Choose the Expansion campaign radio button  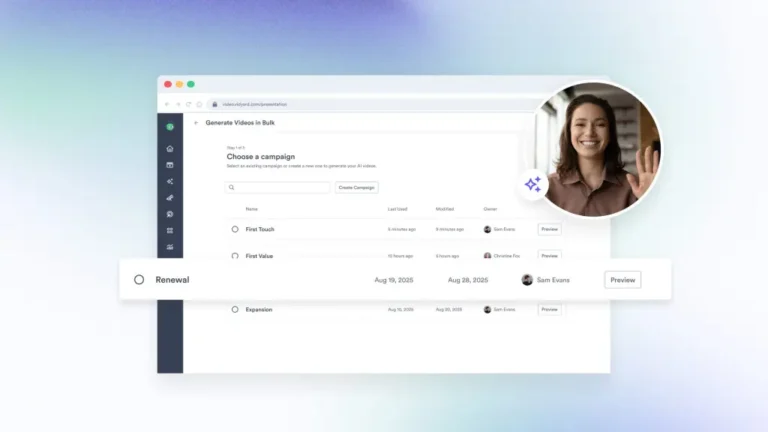click(x=235, y=309)
